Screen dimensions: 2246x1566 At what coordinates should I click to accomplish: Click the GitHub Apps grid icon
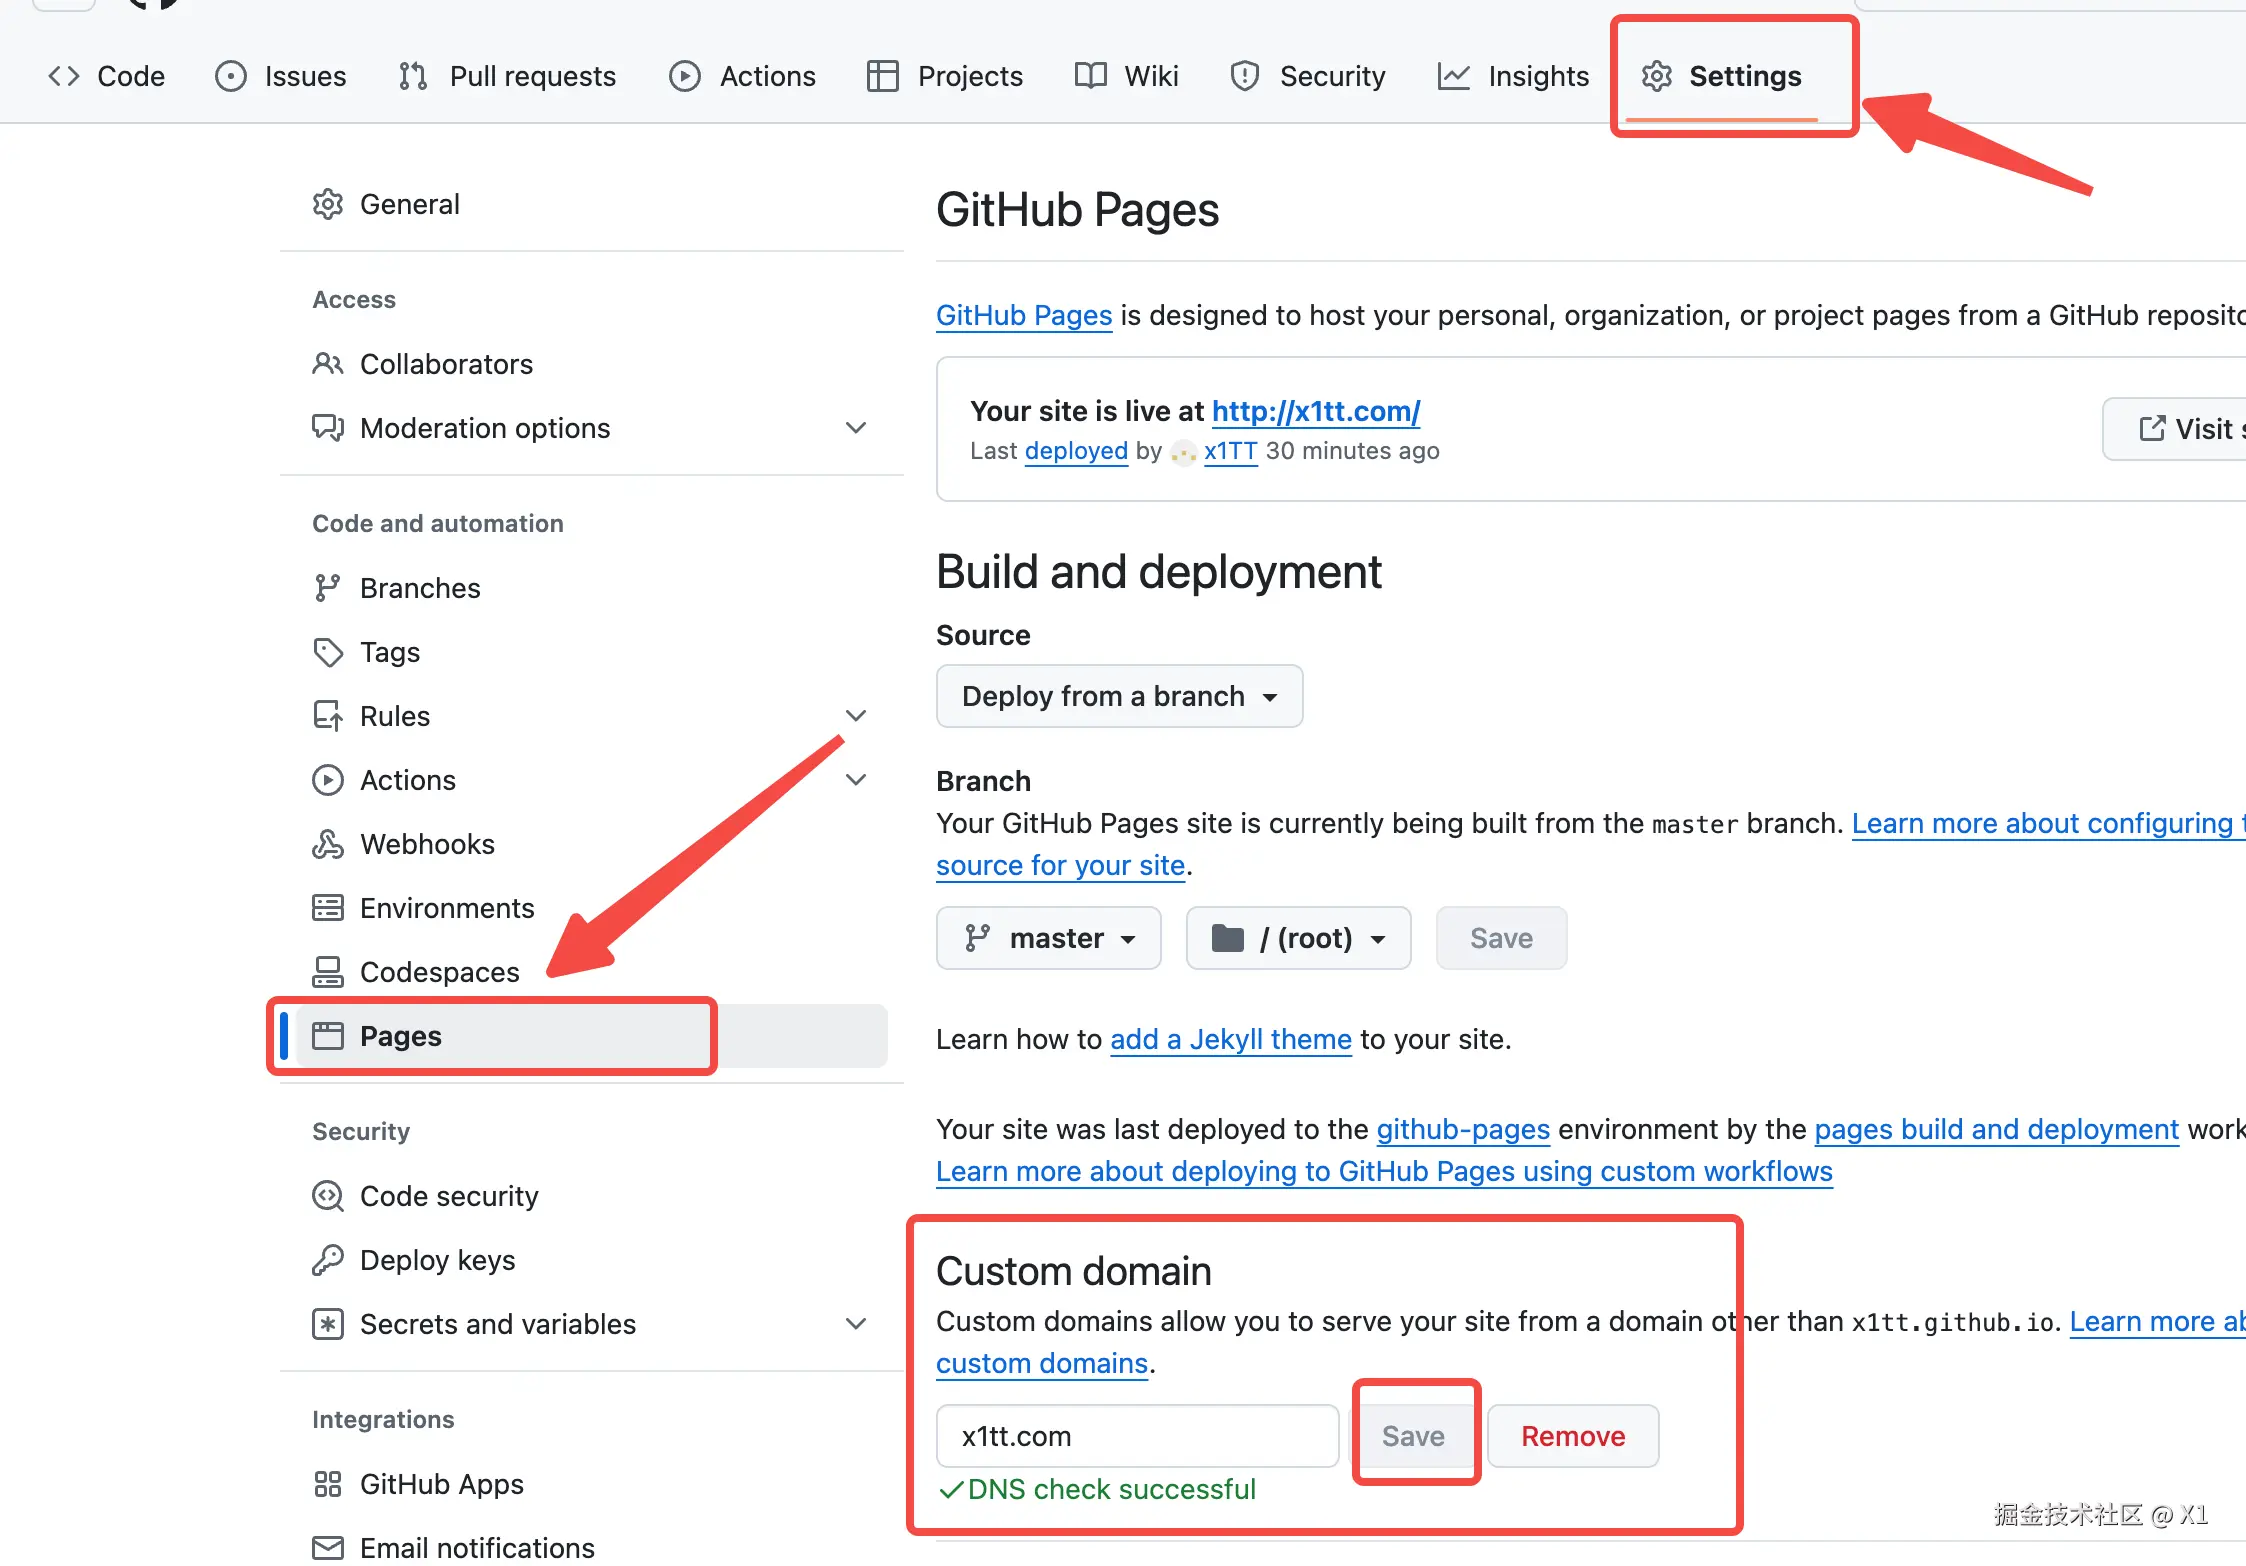(327, 1484)
